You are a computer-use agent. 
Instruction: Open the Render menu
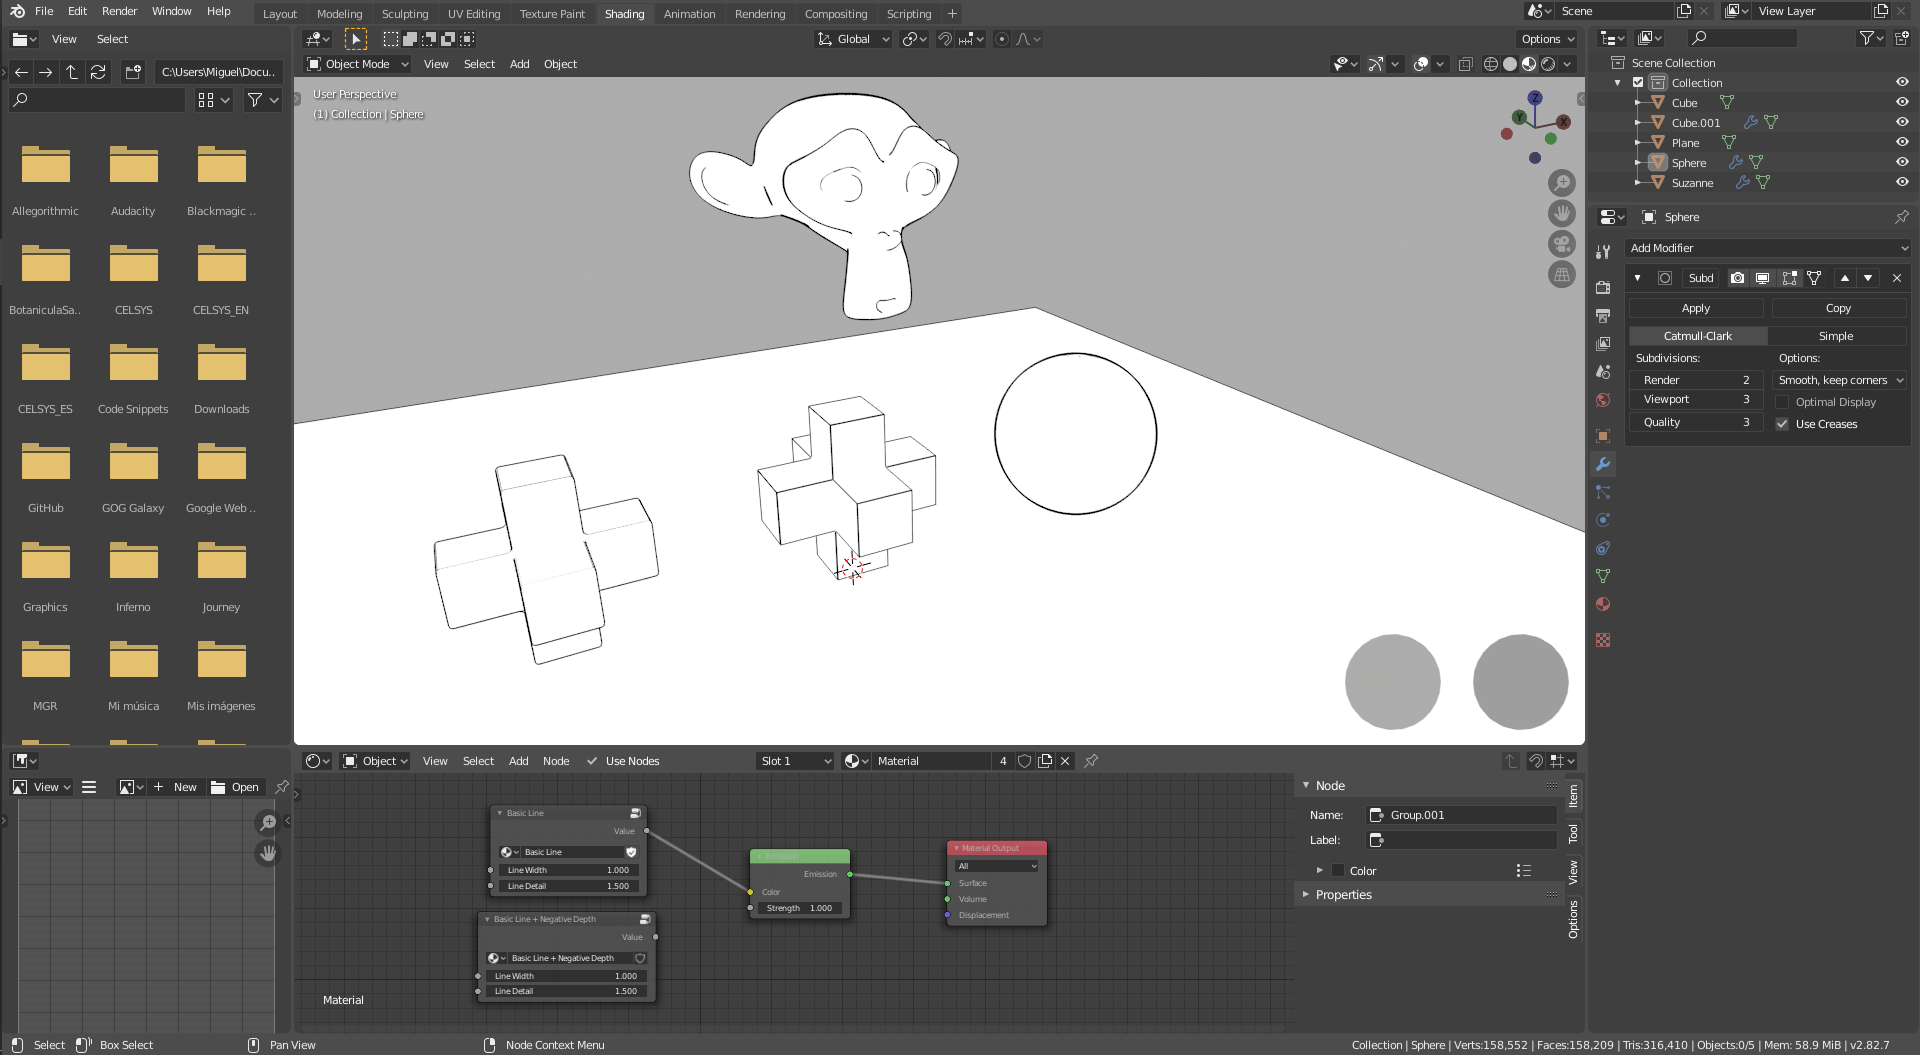pos(119,11)
